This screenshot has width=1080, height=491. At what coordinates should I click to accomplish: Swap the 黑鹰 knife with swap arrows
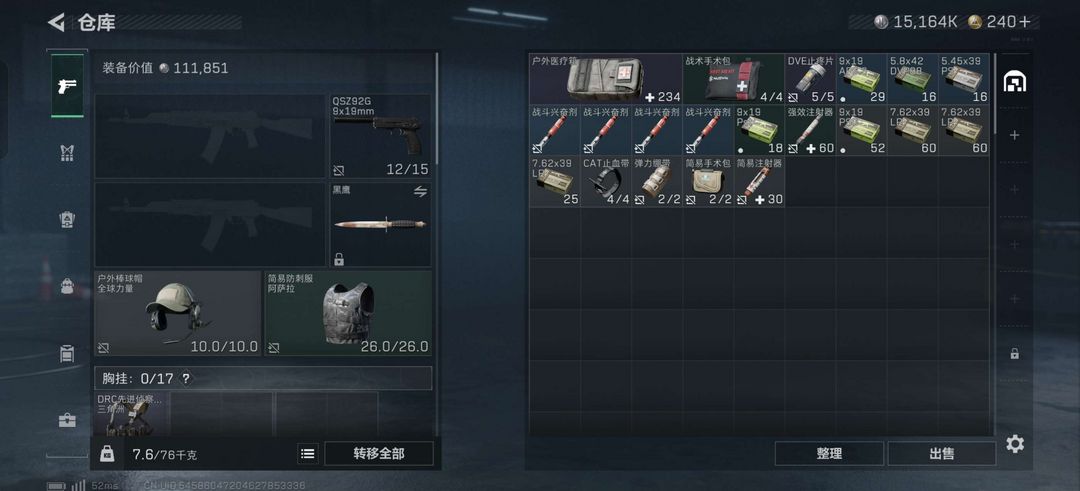click(420, 191)
